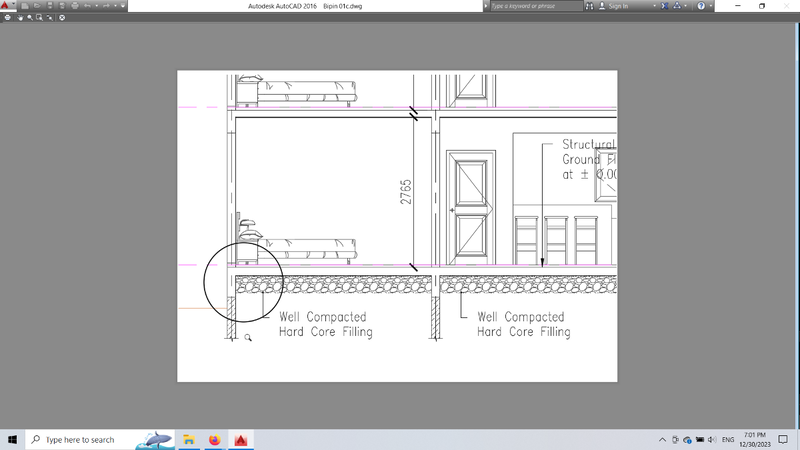Click the AutoCAD taskbar icon
The width and height of the screenshot is (800, 450).
click(x=241, y=439)
